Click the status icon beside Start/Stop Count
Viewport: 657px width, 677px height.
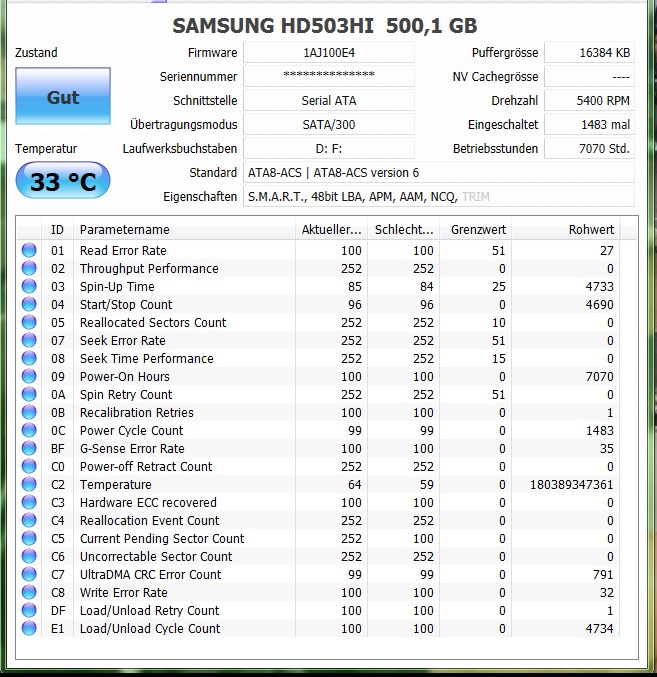tap(29, 304)
